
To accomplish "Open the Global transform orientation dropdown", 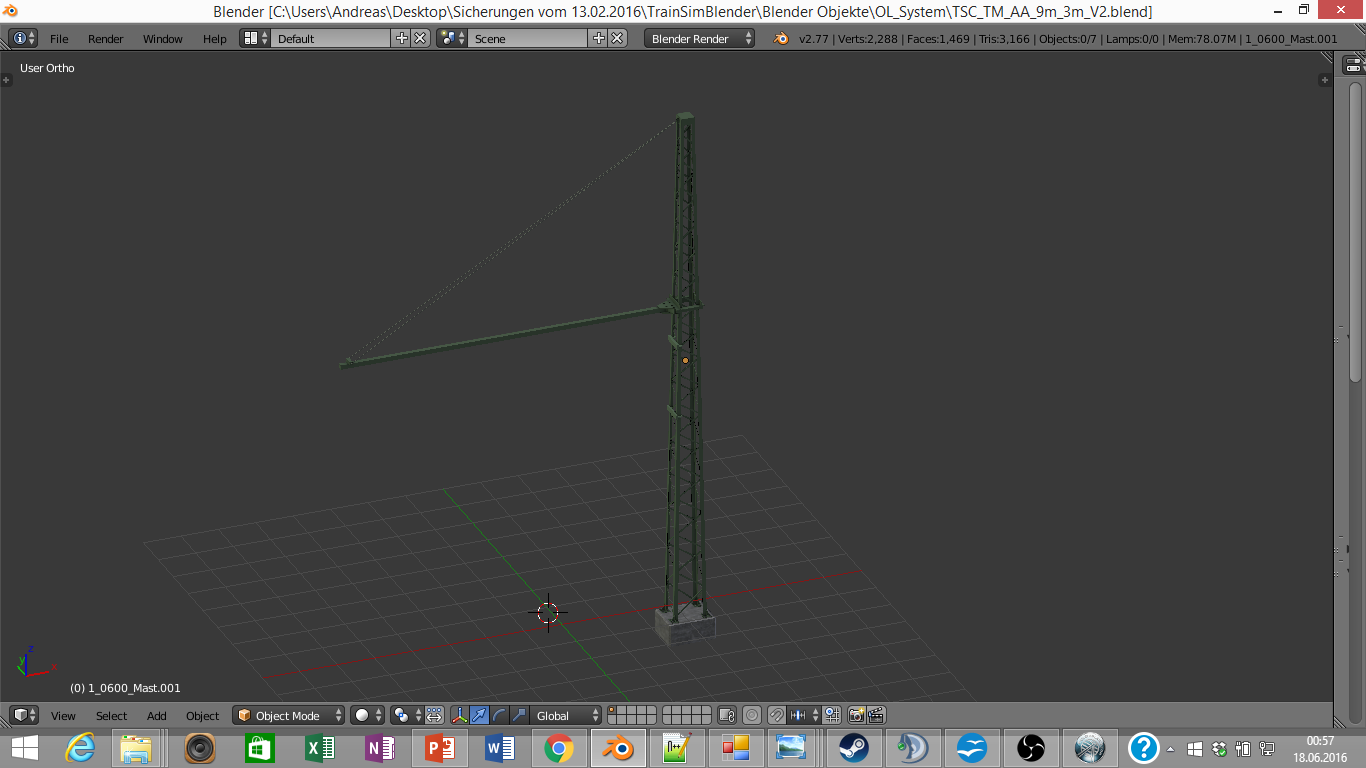I will coord(567,715).
